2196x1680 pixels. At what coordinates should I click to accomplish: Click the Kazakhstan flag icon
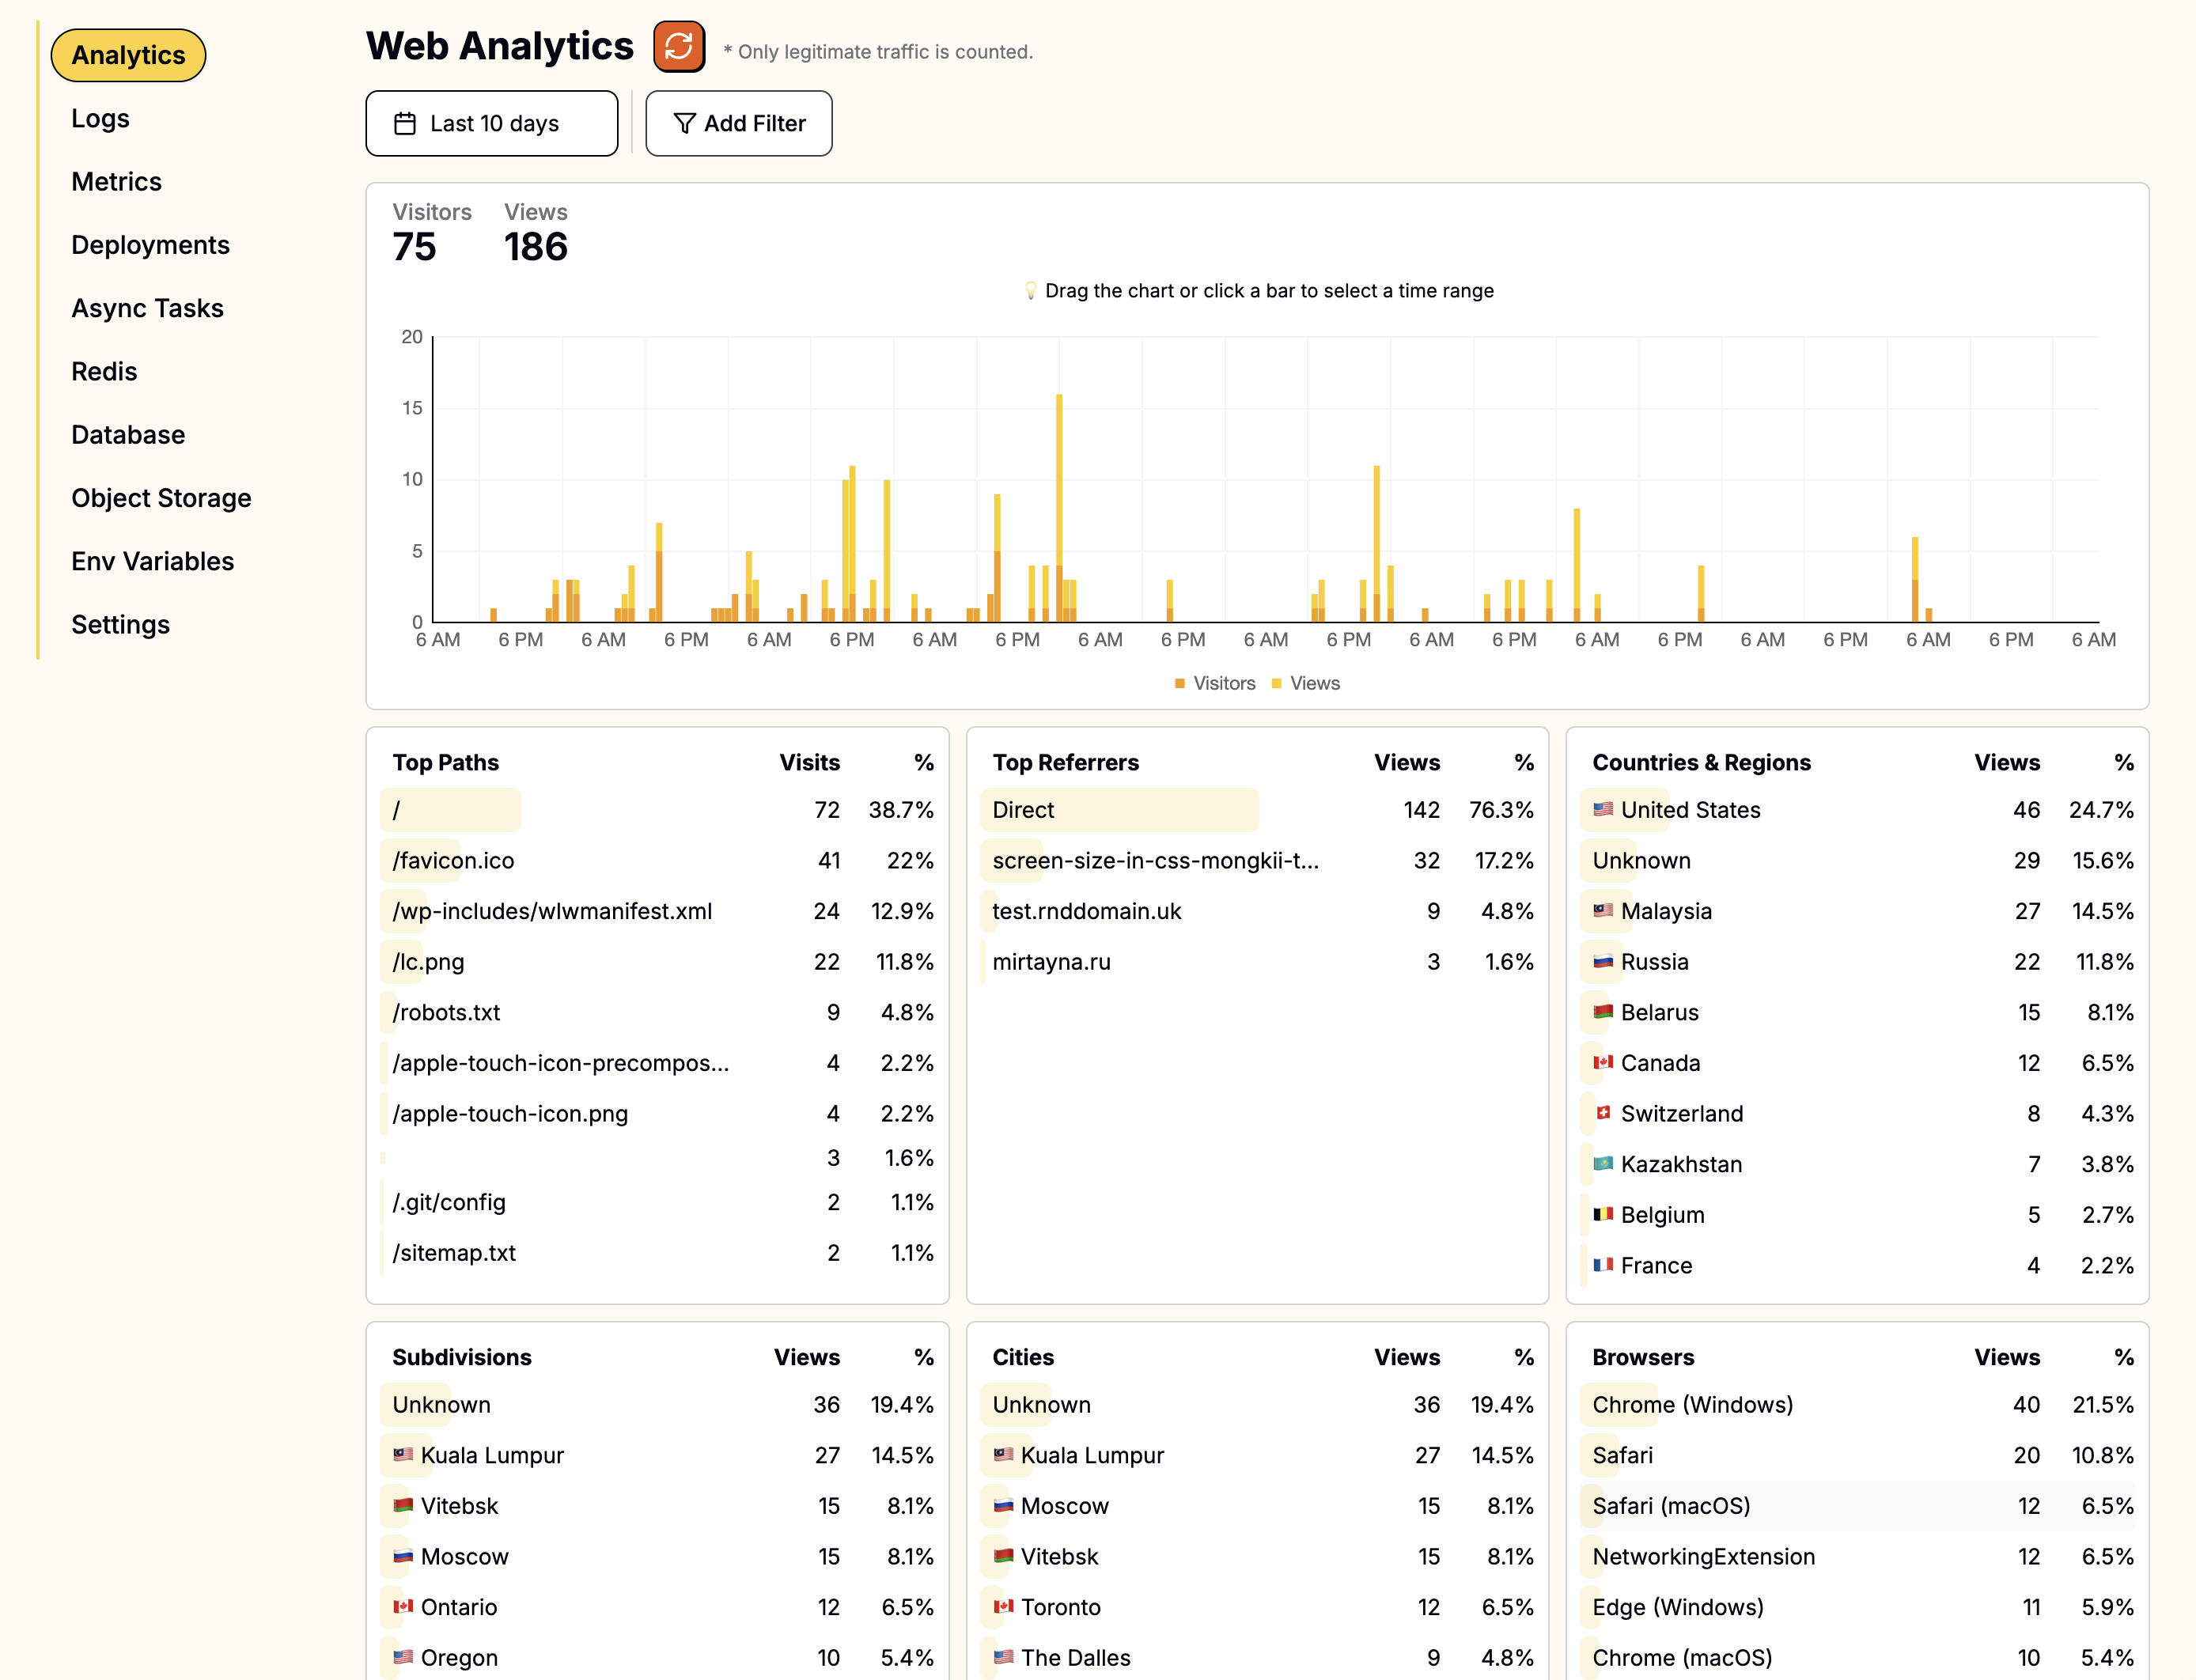tap(1603, 1163)
